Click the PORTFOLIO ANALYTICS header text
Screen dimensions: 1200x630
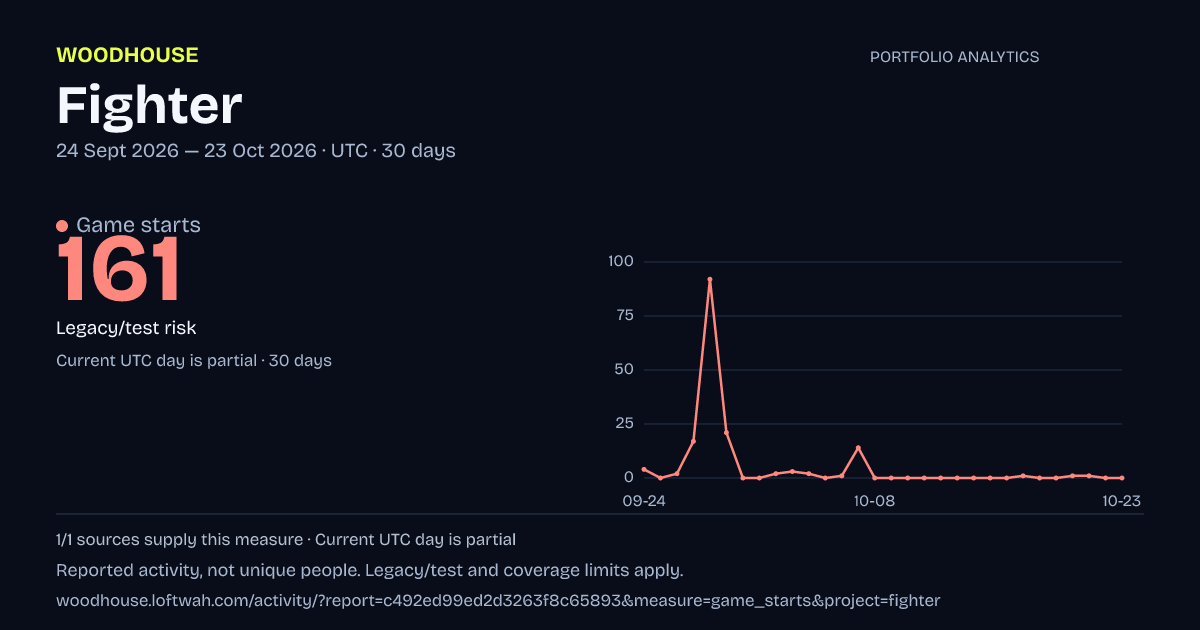click(954, 57)
